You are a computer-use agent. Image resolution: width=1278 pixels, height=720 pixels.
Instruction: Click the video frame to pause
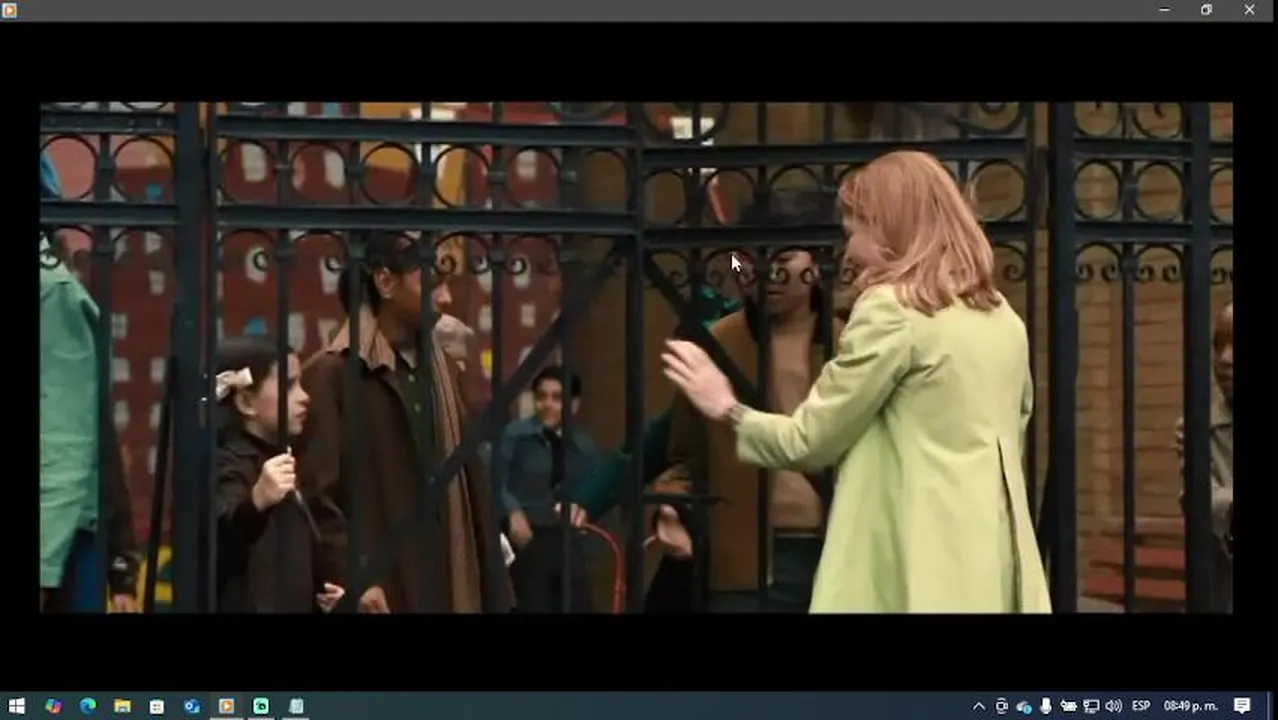point(636,357)
